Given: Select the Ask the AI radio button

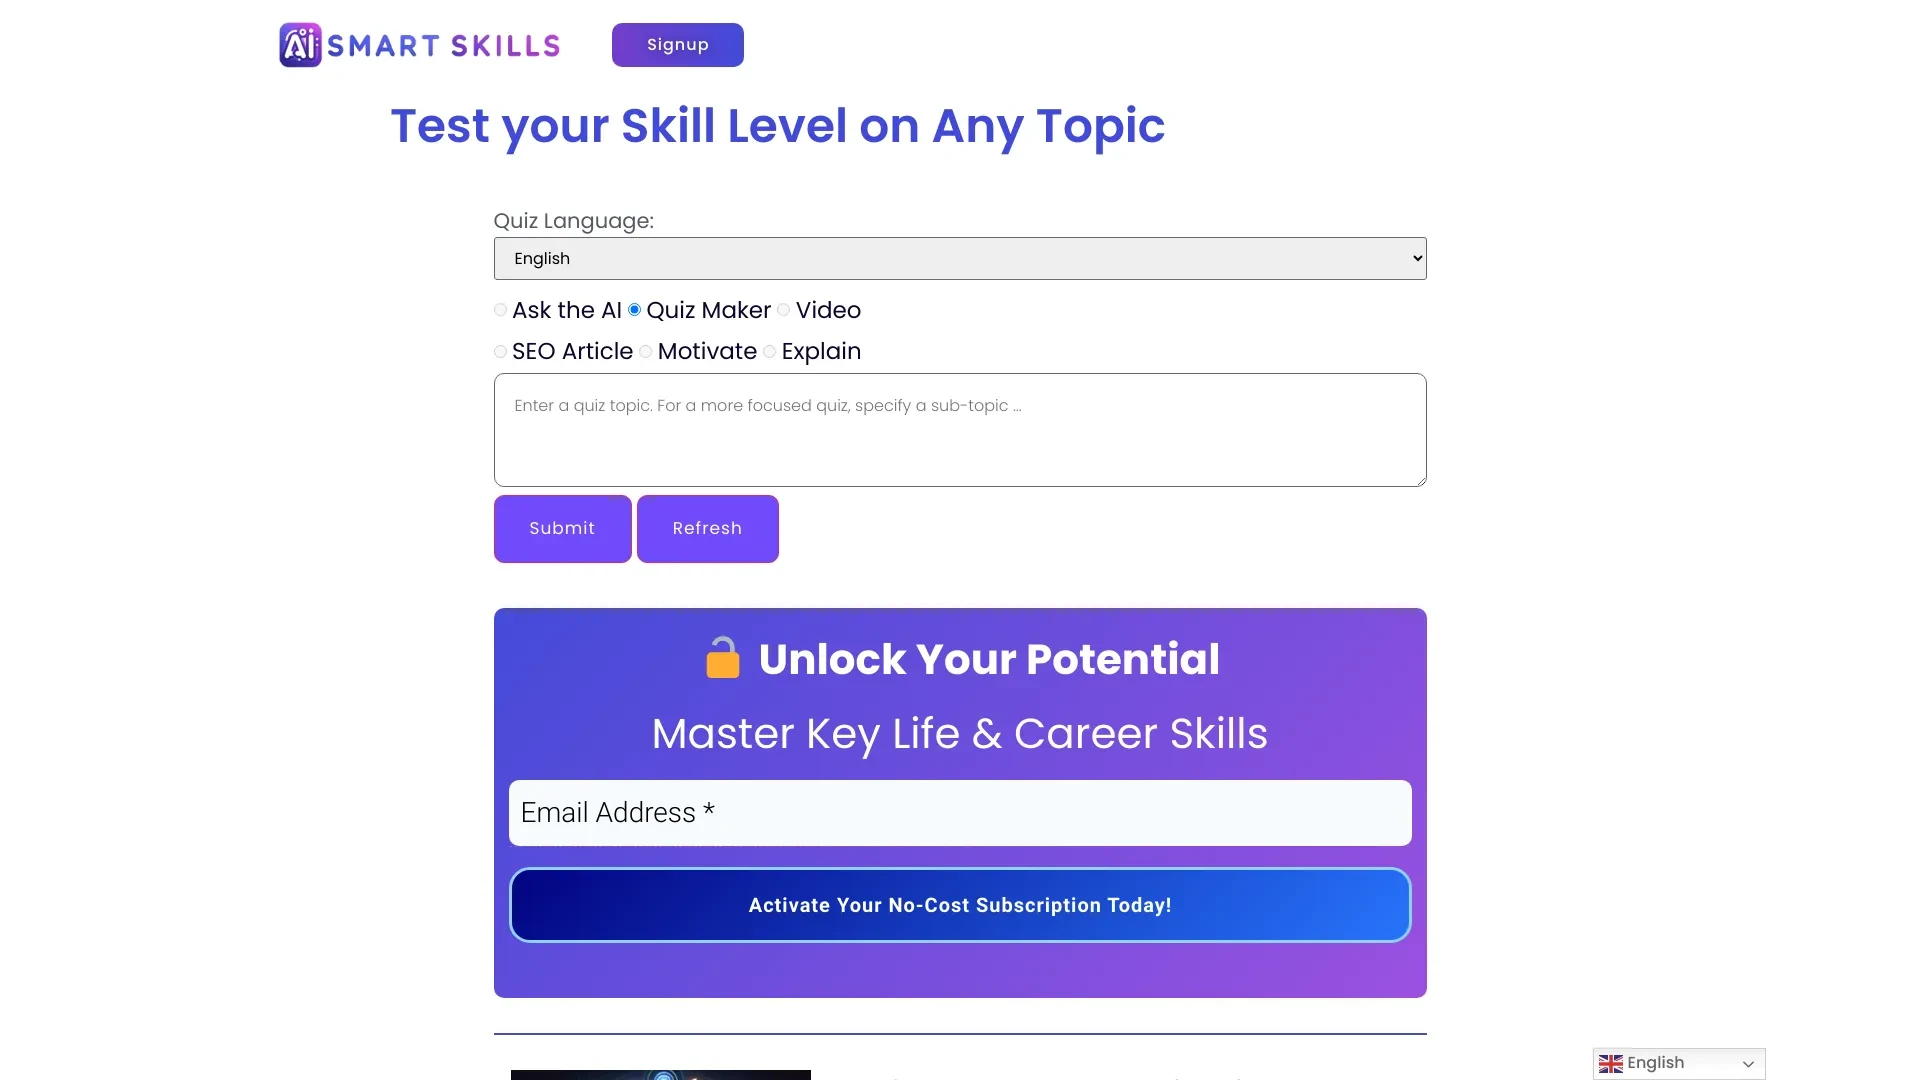Looking at the screenshot, I should point(501,310).
